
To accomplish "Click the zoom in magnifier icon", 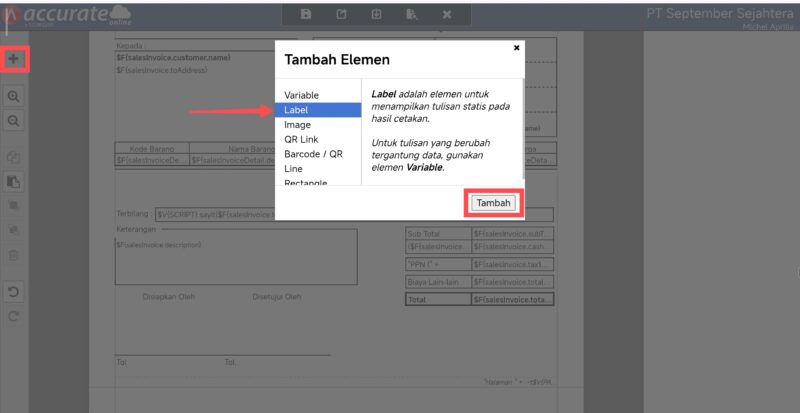I will [x=14, y=97].
